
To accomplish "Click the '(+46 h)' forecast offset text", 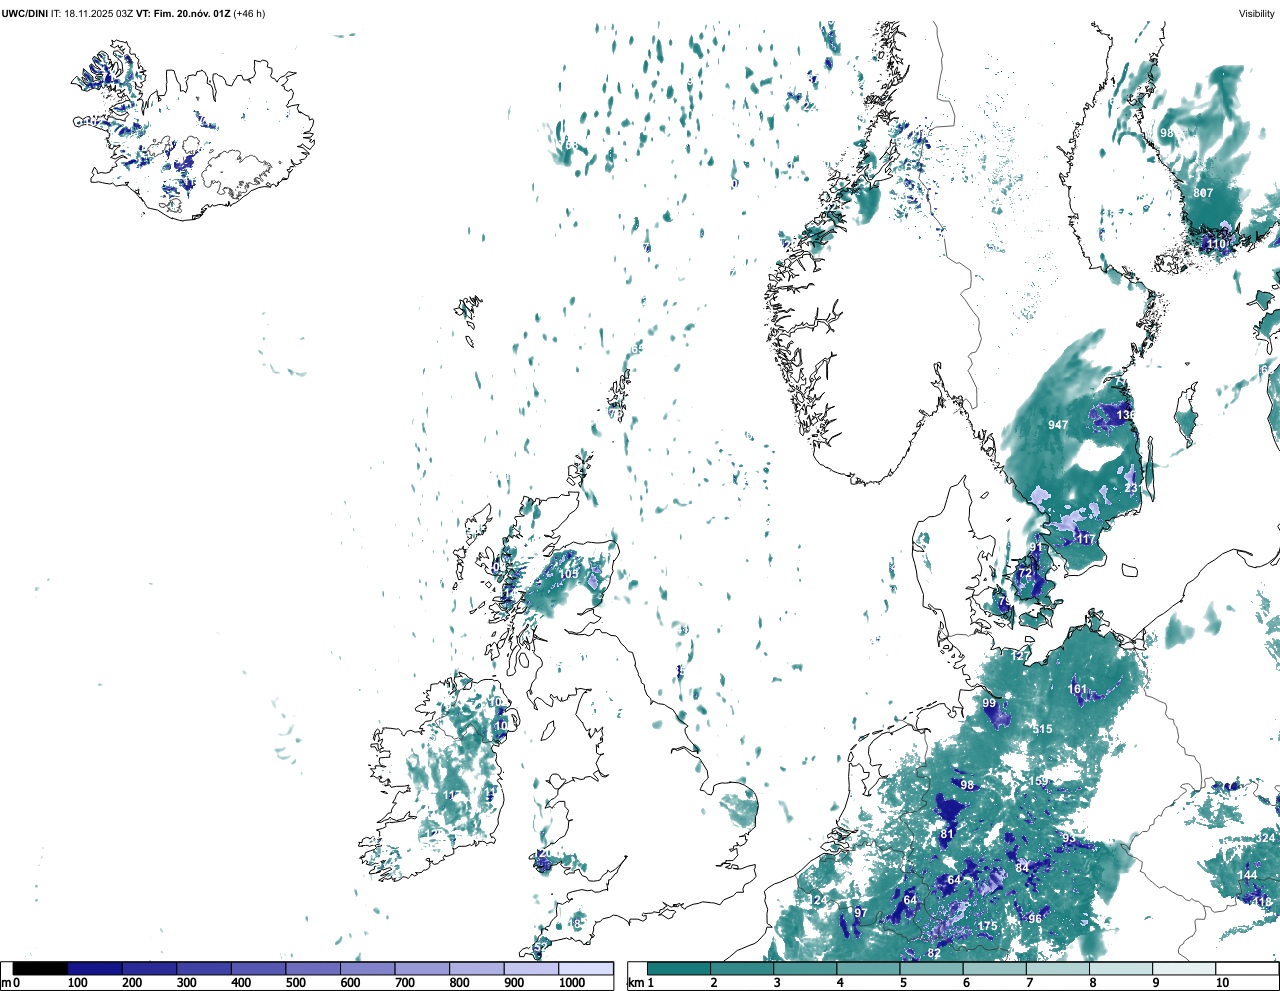I will (x=249, y=13).
